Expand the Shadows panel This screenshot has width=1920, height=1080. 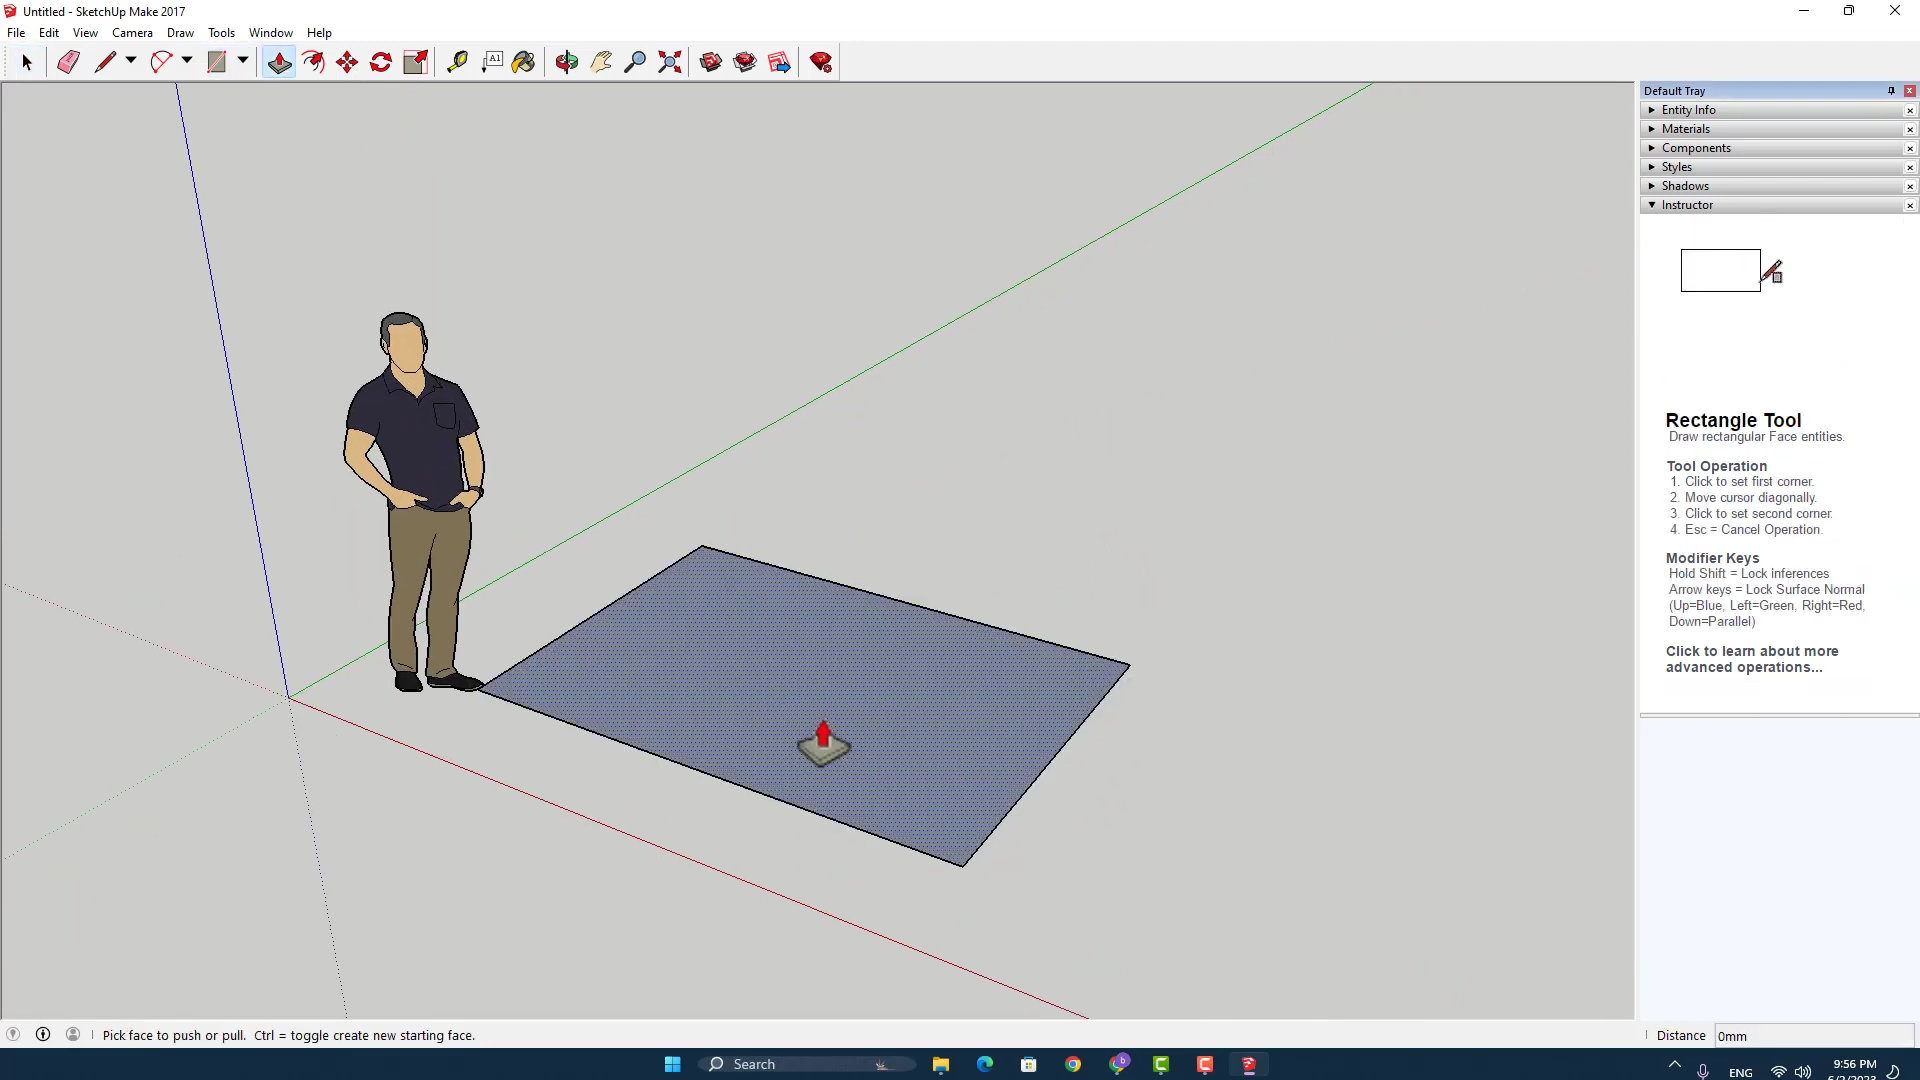[1685, 186]
